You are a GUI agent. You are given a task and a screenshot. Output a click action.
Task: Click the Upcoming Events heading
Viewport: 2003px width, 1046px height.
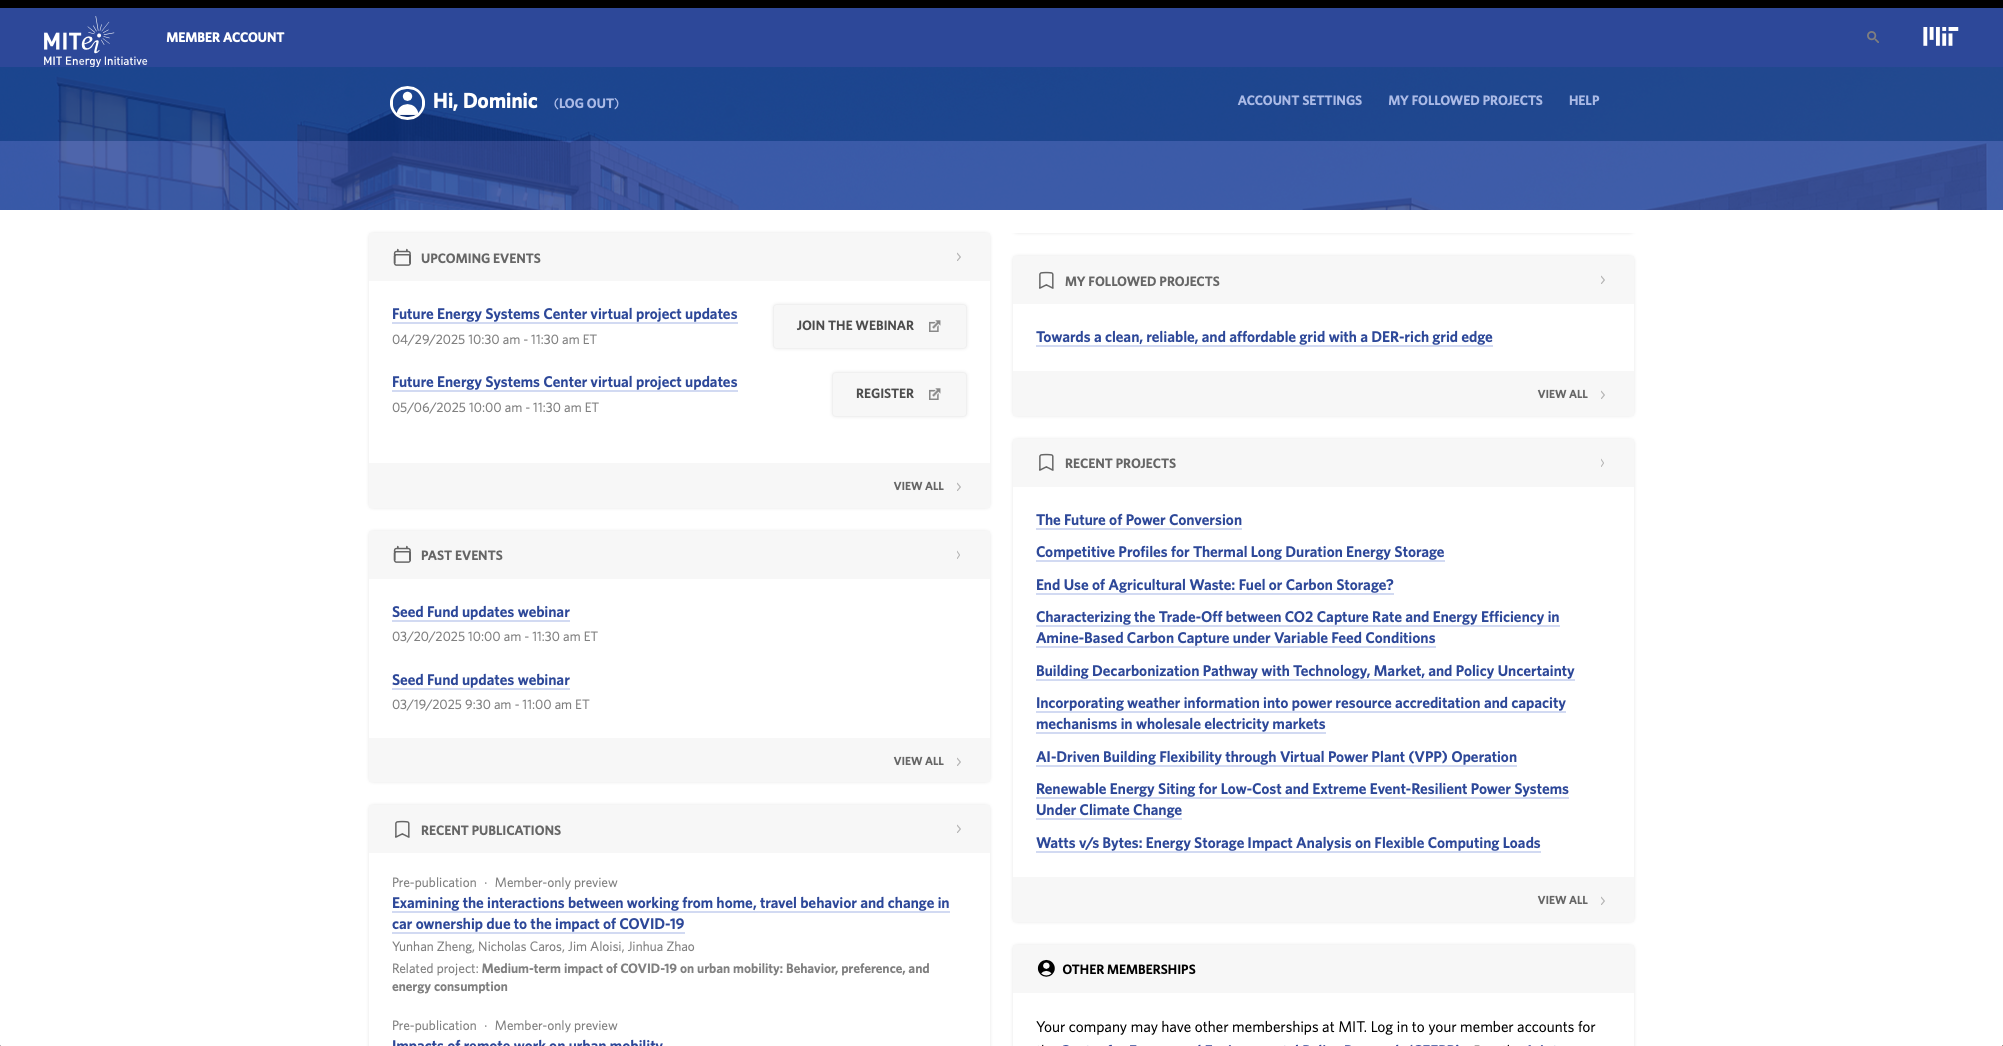point(480,258)
